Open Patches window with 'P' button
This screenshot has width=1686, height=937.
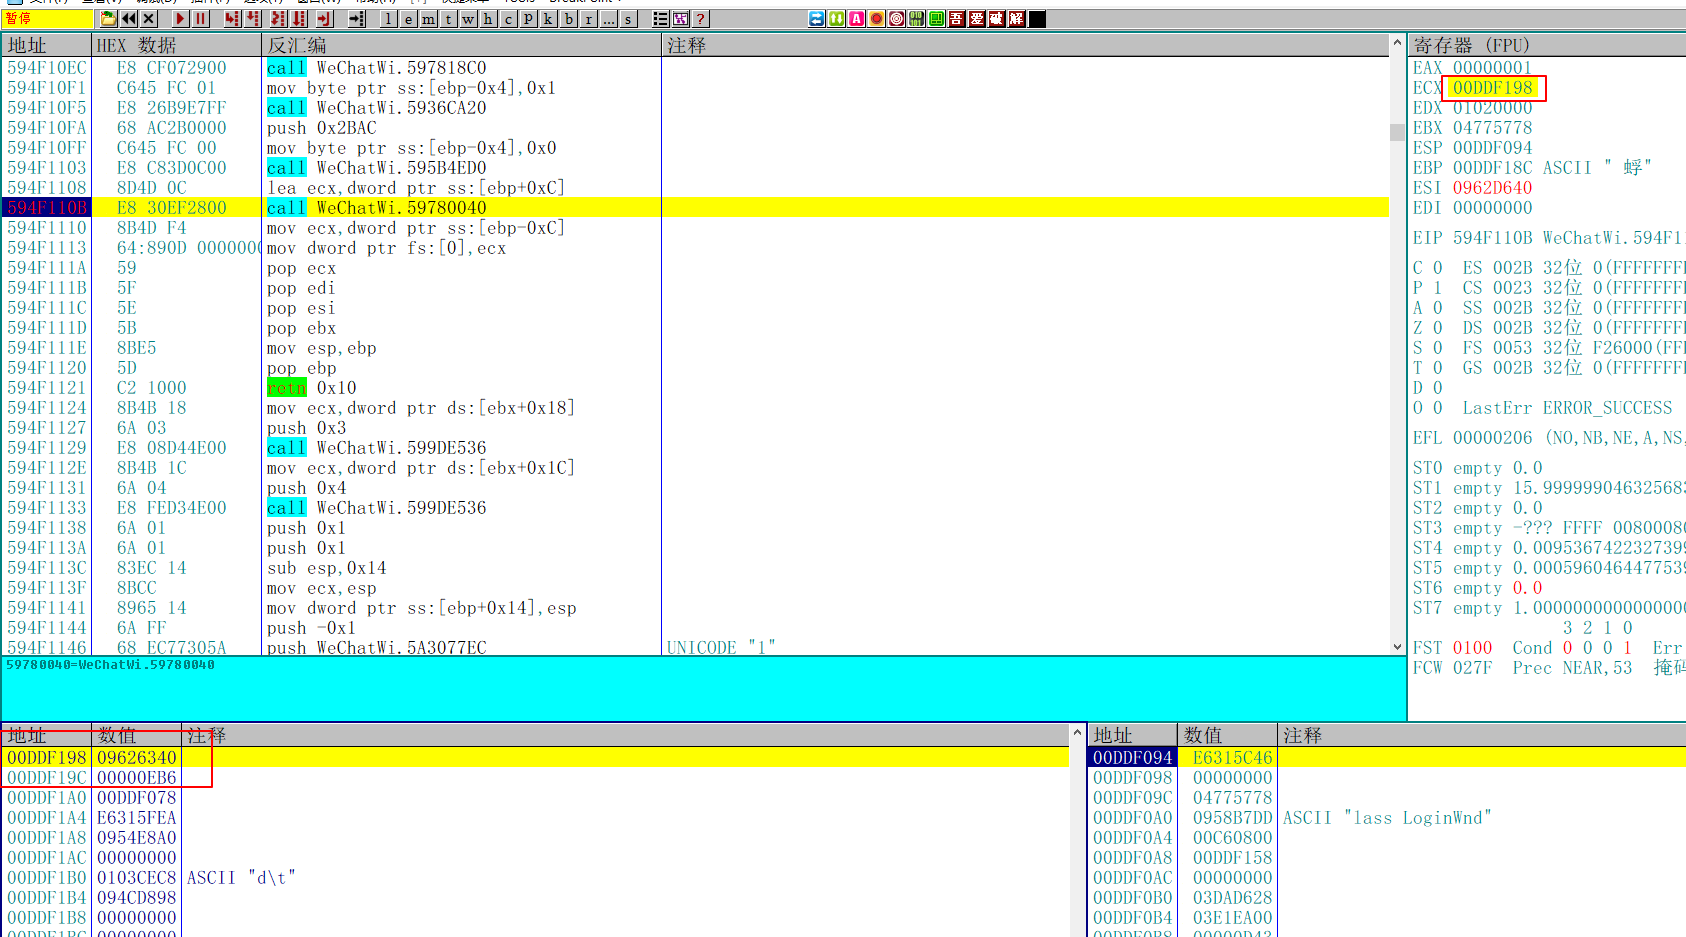tap(529, 19)
